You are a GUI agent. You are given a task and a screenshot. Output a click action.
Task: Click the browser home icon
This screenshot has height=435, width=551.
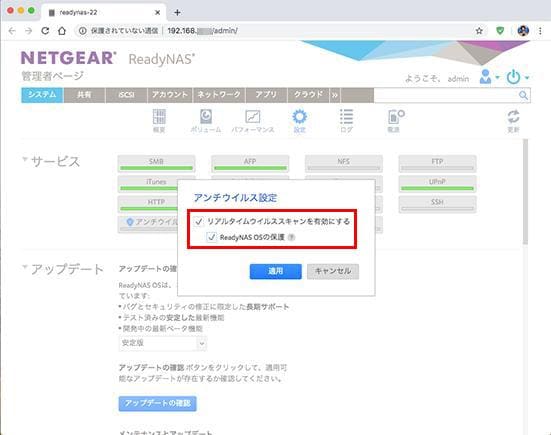point(62,31)
